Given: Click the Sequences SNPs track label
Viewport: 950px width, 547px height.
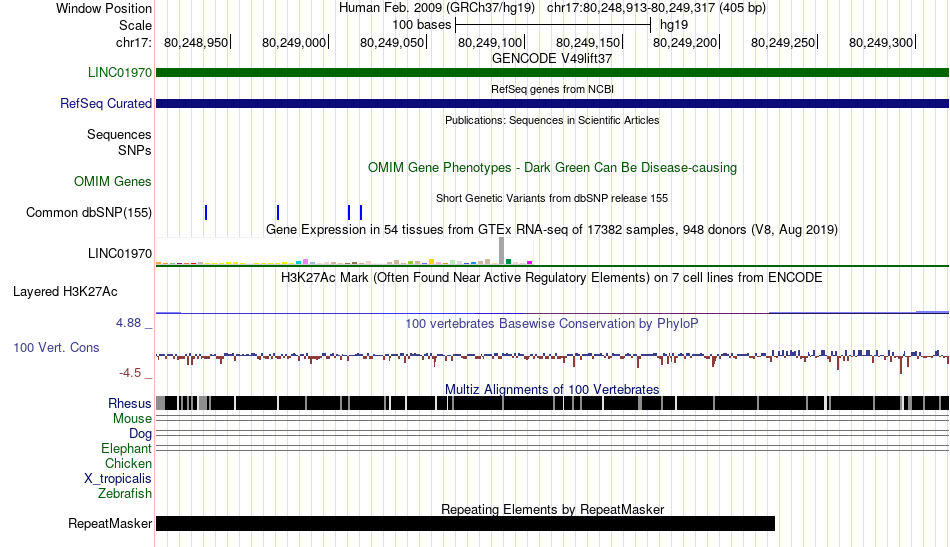Looking at the screenshot, I should click(119, 142).
